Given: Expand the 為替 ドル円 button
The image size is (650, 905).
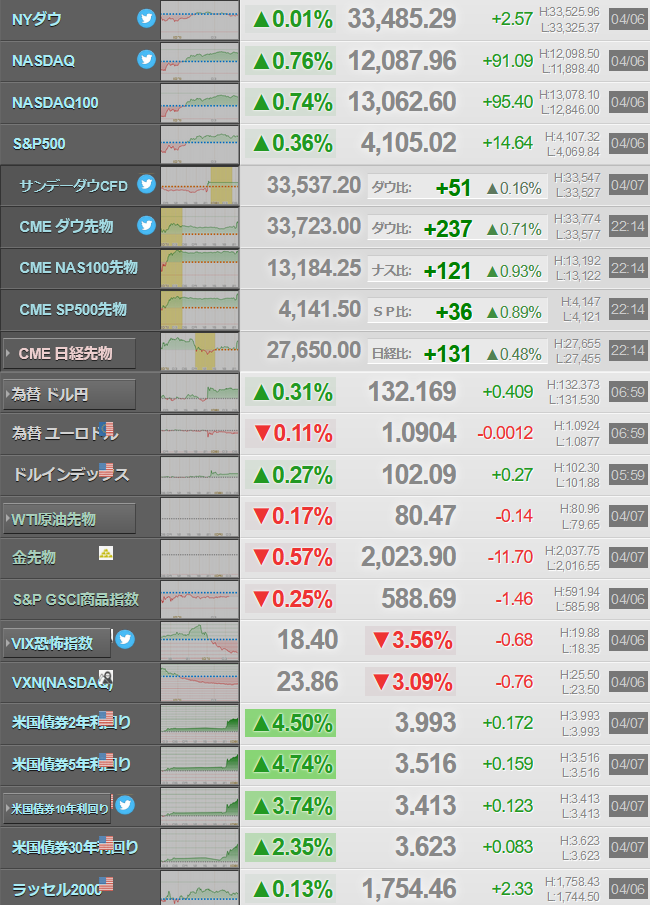Looking at the screenshot, I should (69, 395).
